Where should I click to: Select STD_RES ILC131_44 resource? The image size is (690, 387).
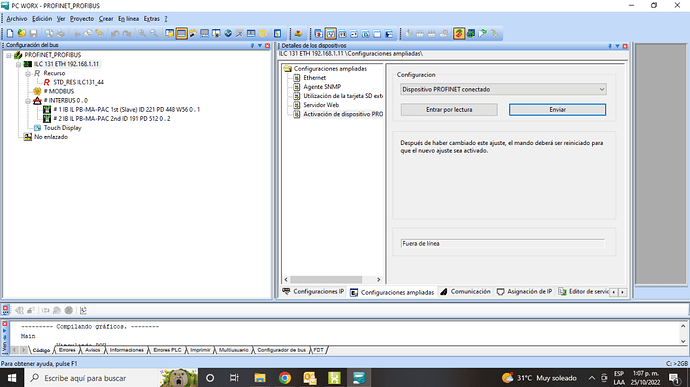coord(78,82)
